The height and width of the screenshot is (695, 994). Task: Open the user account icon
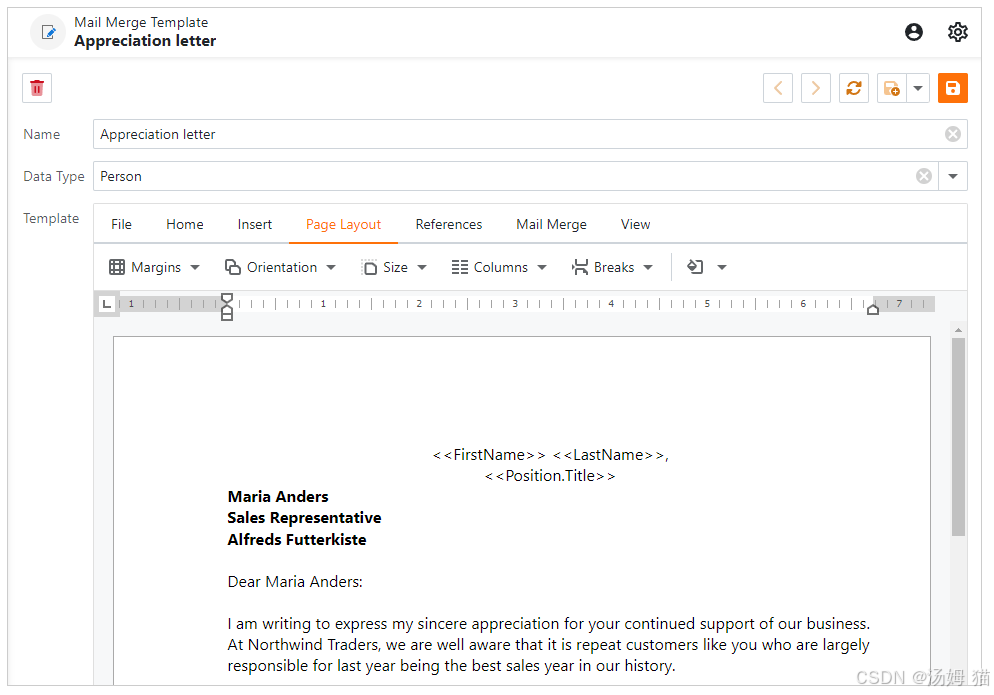click(913, 32)
